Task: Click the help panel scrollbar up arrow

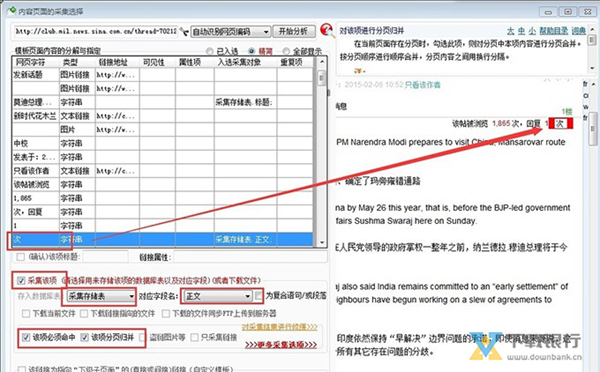Action: pos(592,30)
